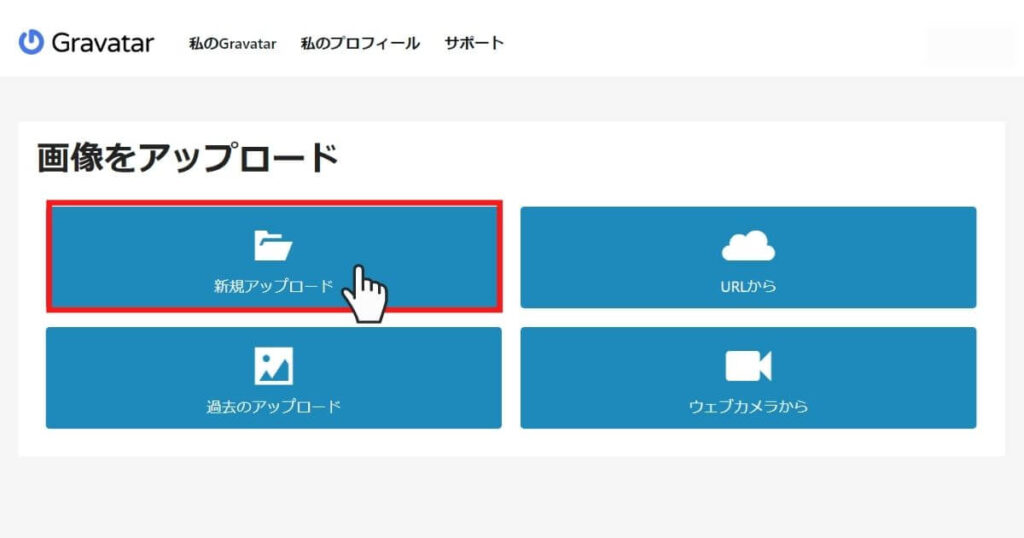
Task: Choose the ウェブカメラから label
Action: (x=748, y=406)
